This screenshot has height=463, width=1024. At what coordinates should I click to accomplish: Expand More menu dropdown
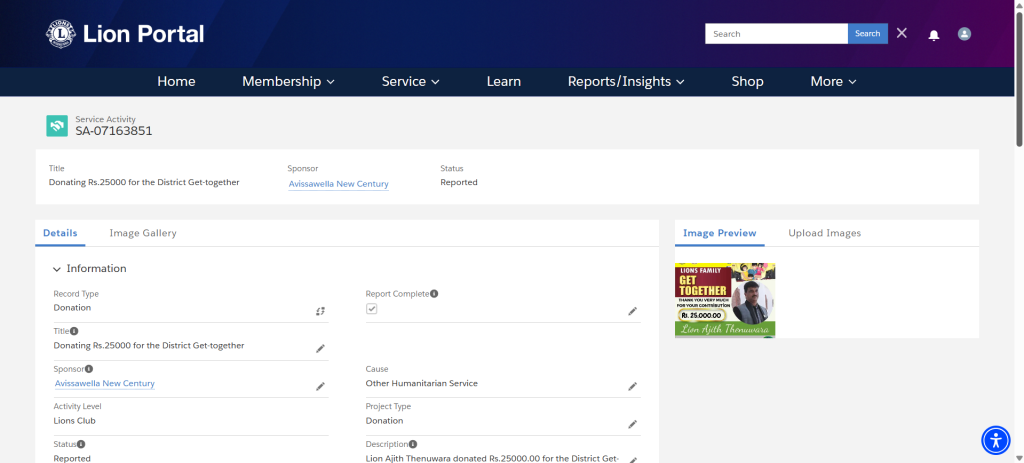pyautogui.click(x=833, y=82)
